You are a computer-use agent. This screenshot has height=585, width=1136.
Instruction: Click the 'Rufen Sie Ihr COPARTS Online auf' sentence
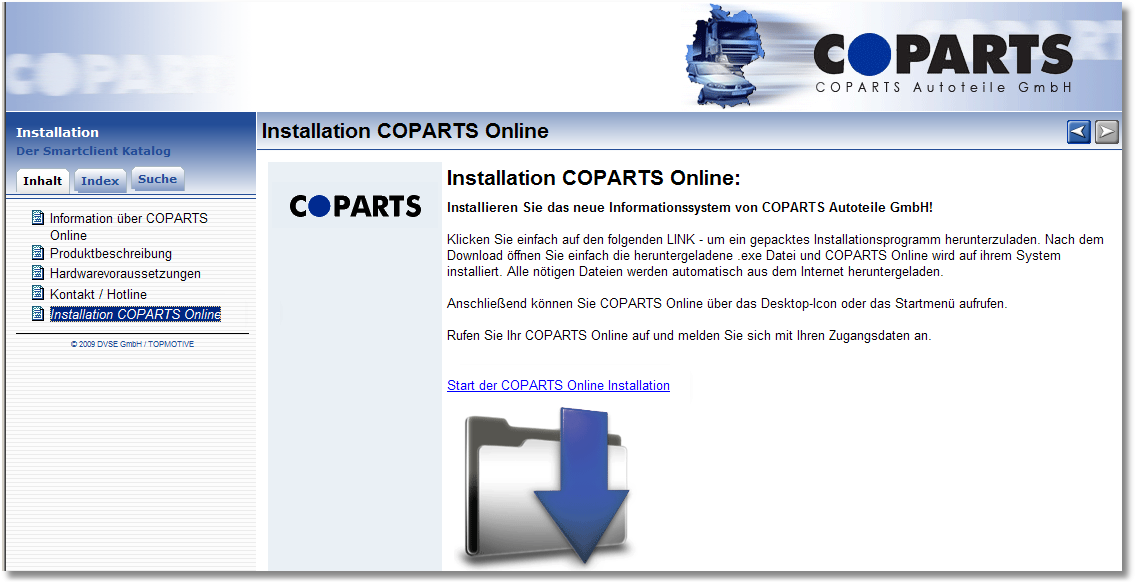689,336
